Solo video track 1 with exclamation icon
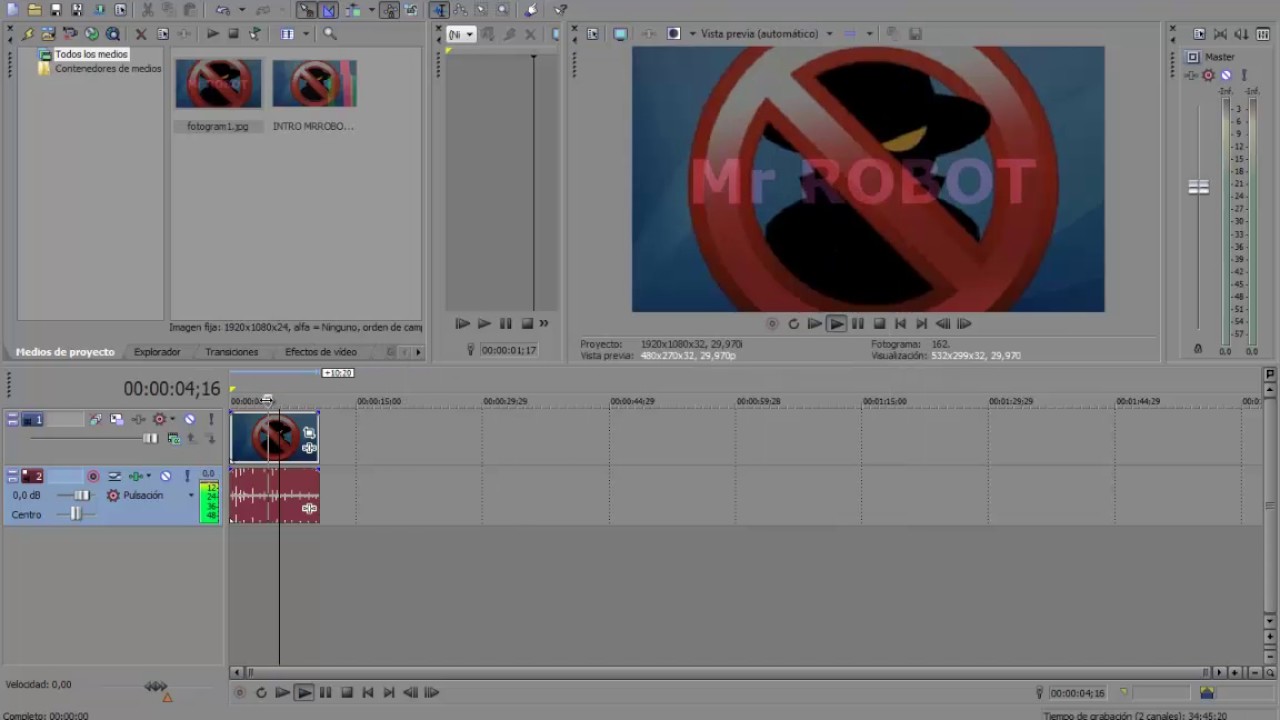1280x720 pixels. (x=211, y=419)
